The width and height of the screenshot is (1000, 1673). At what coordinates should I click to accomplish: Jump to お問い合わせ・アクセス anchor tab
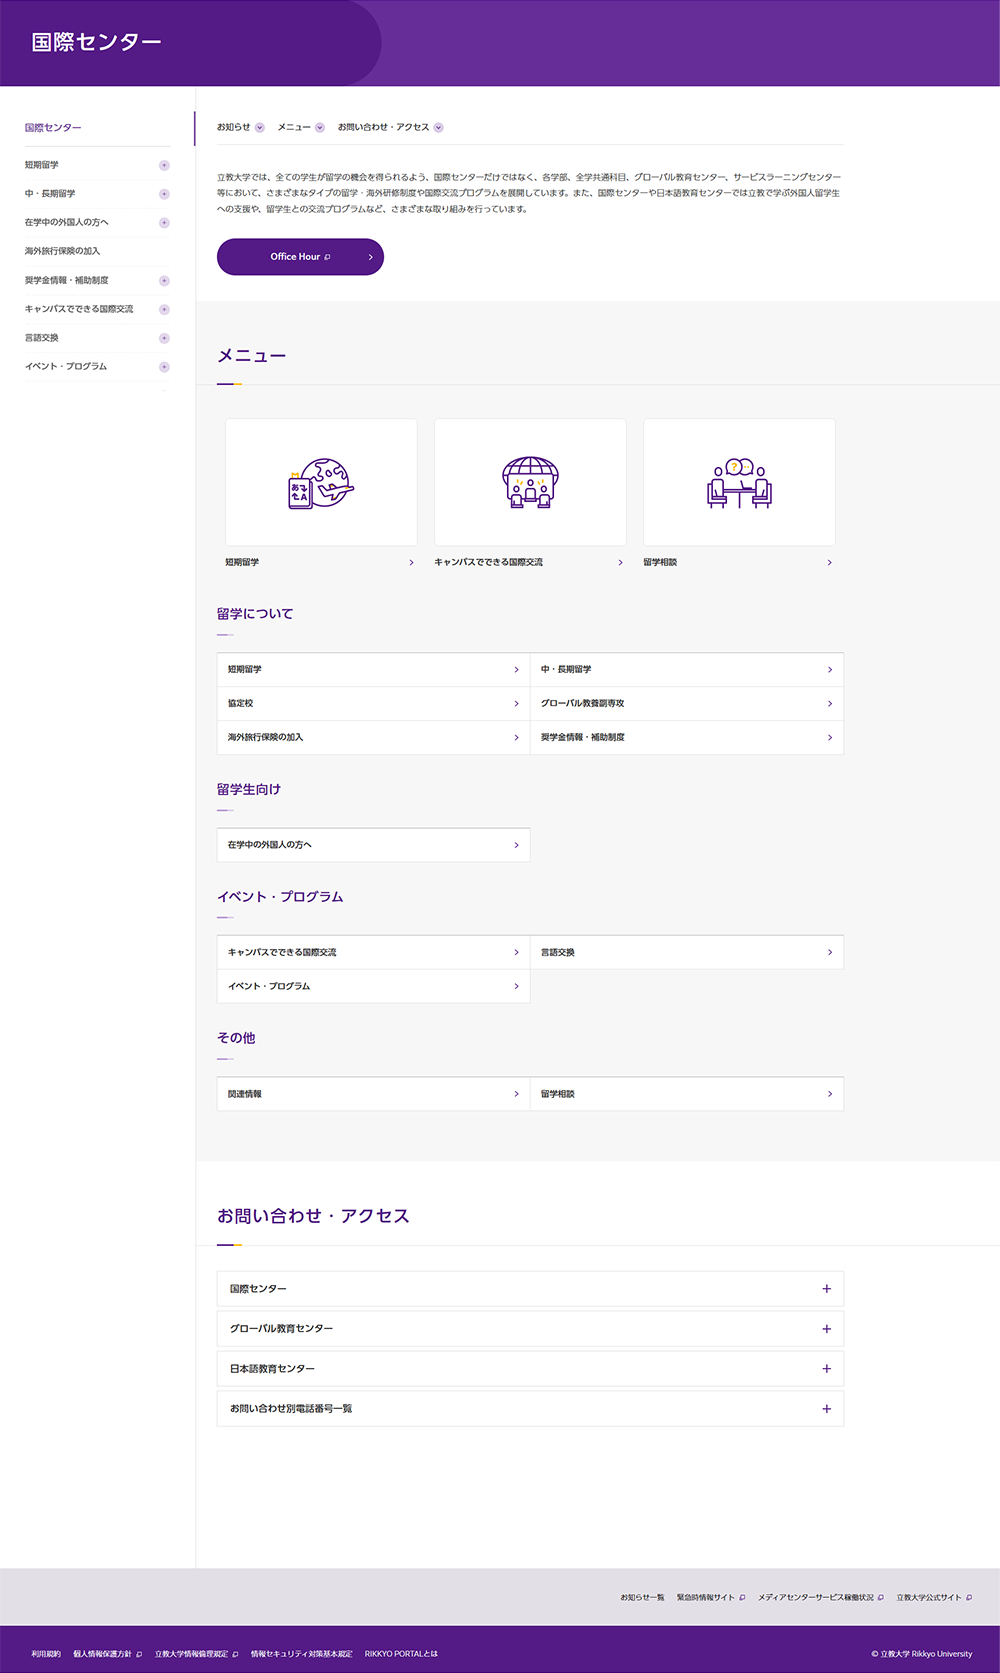click(x=390, y=127)
